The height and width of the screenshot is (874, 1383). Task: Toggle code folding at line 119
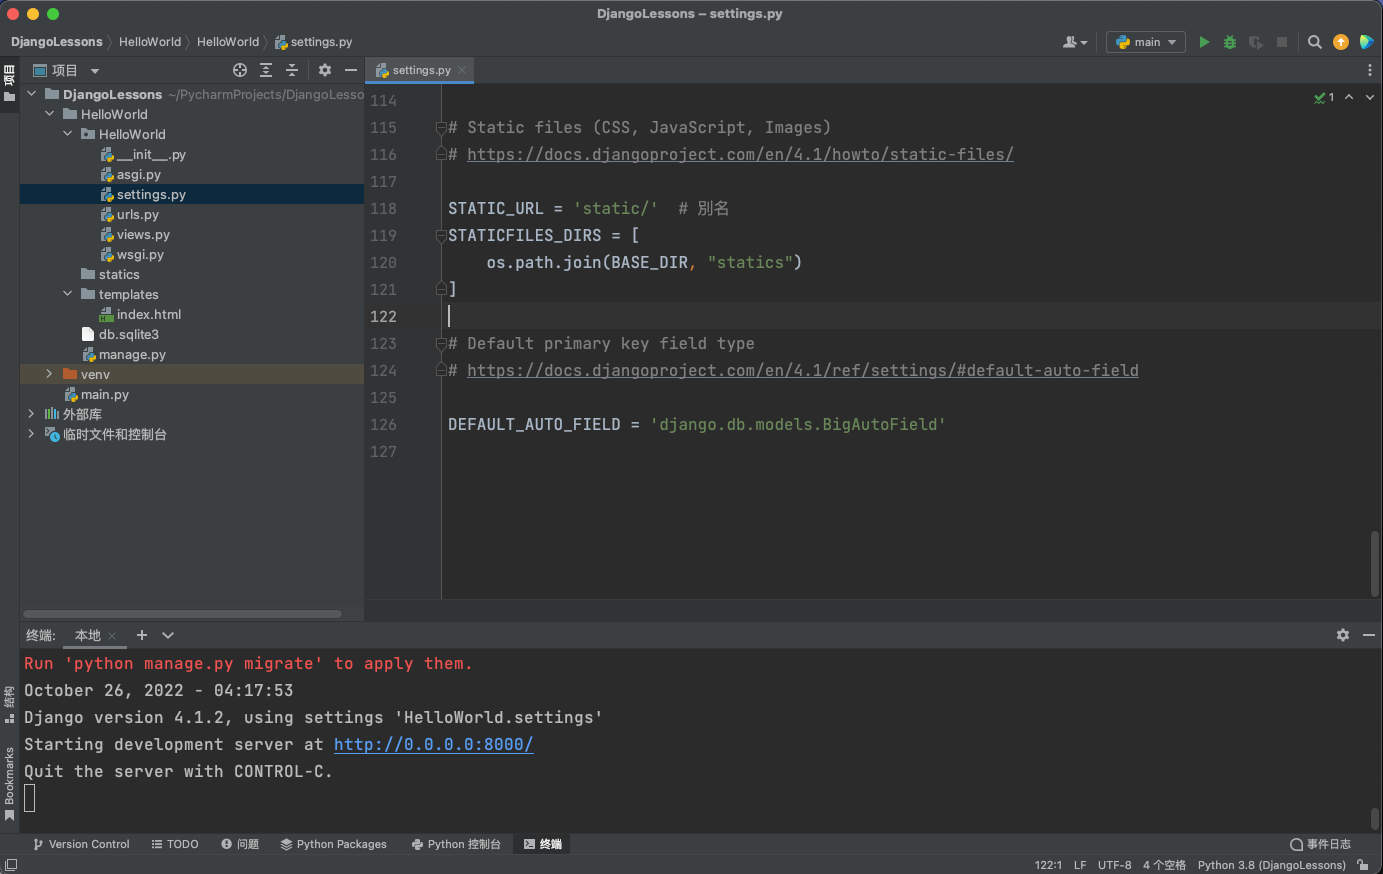(x=440, y=236)
